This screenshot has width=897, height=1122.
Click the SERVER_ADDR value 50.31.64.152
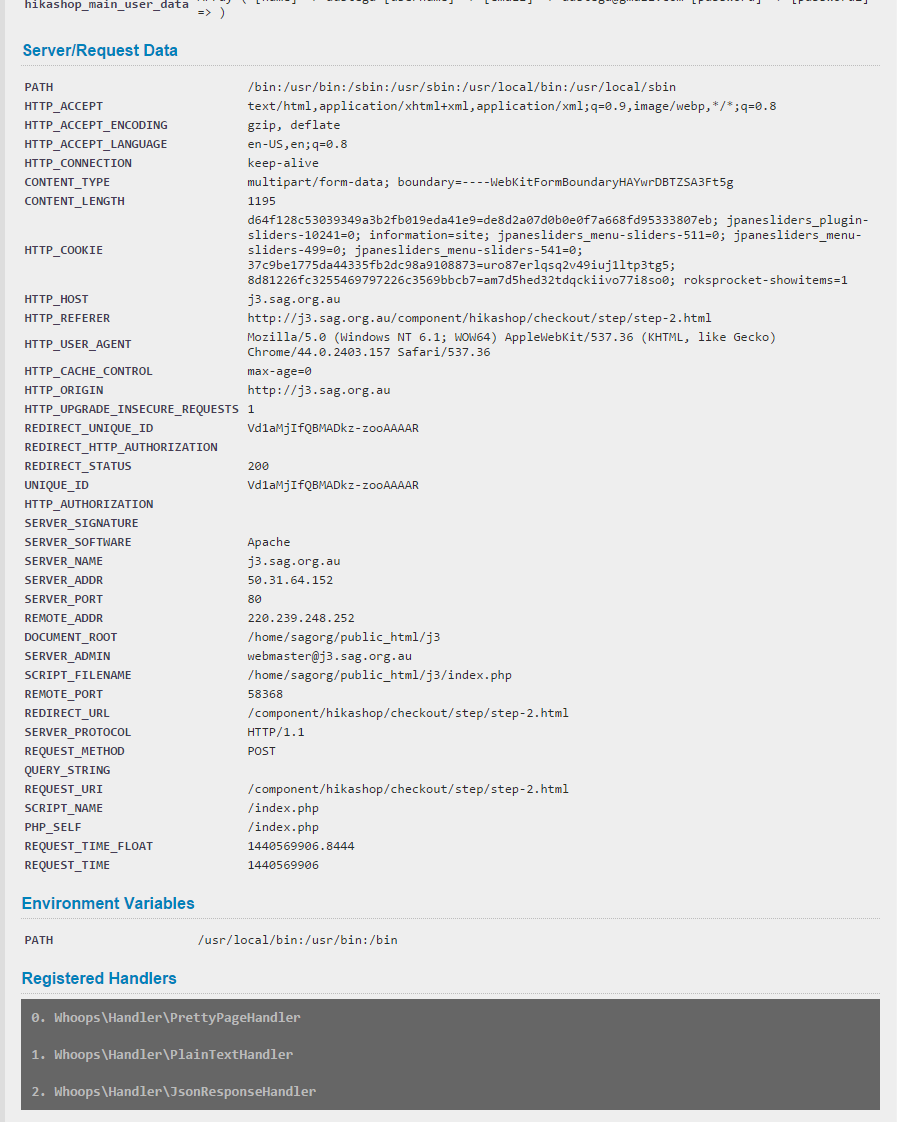coord(290,580)
